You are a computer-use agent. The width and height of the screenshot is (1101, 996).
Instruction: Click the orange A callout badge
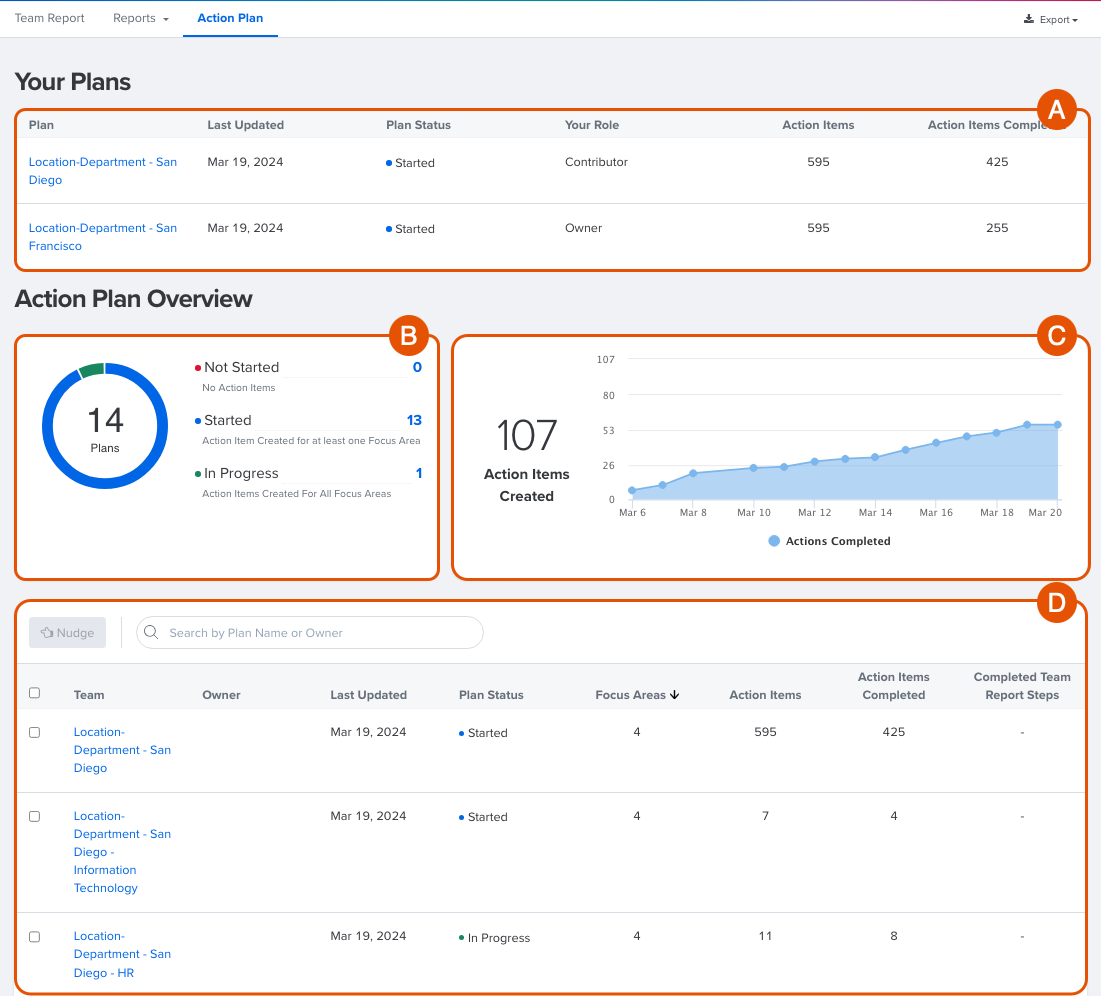click(1056, 111)
